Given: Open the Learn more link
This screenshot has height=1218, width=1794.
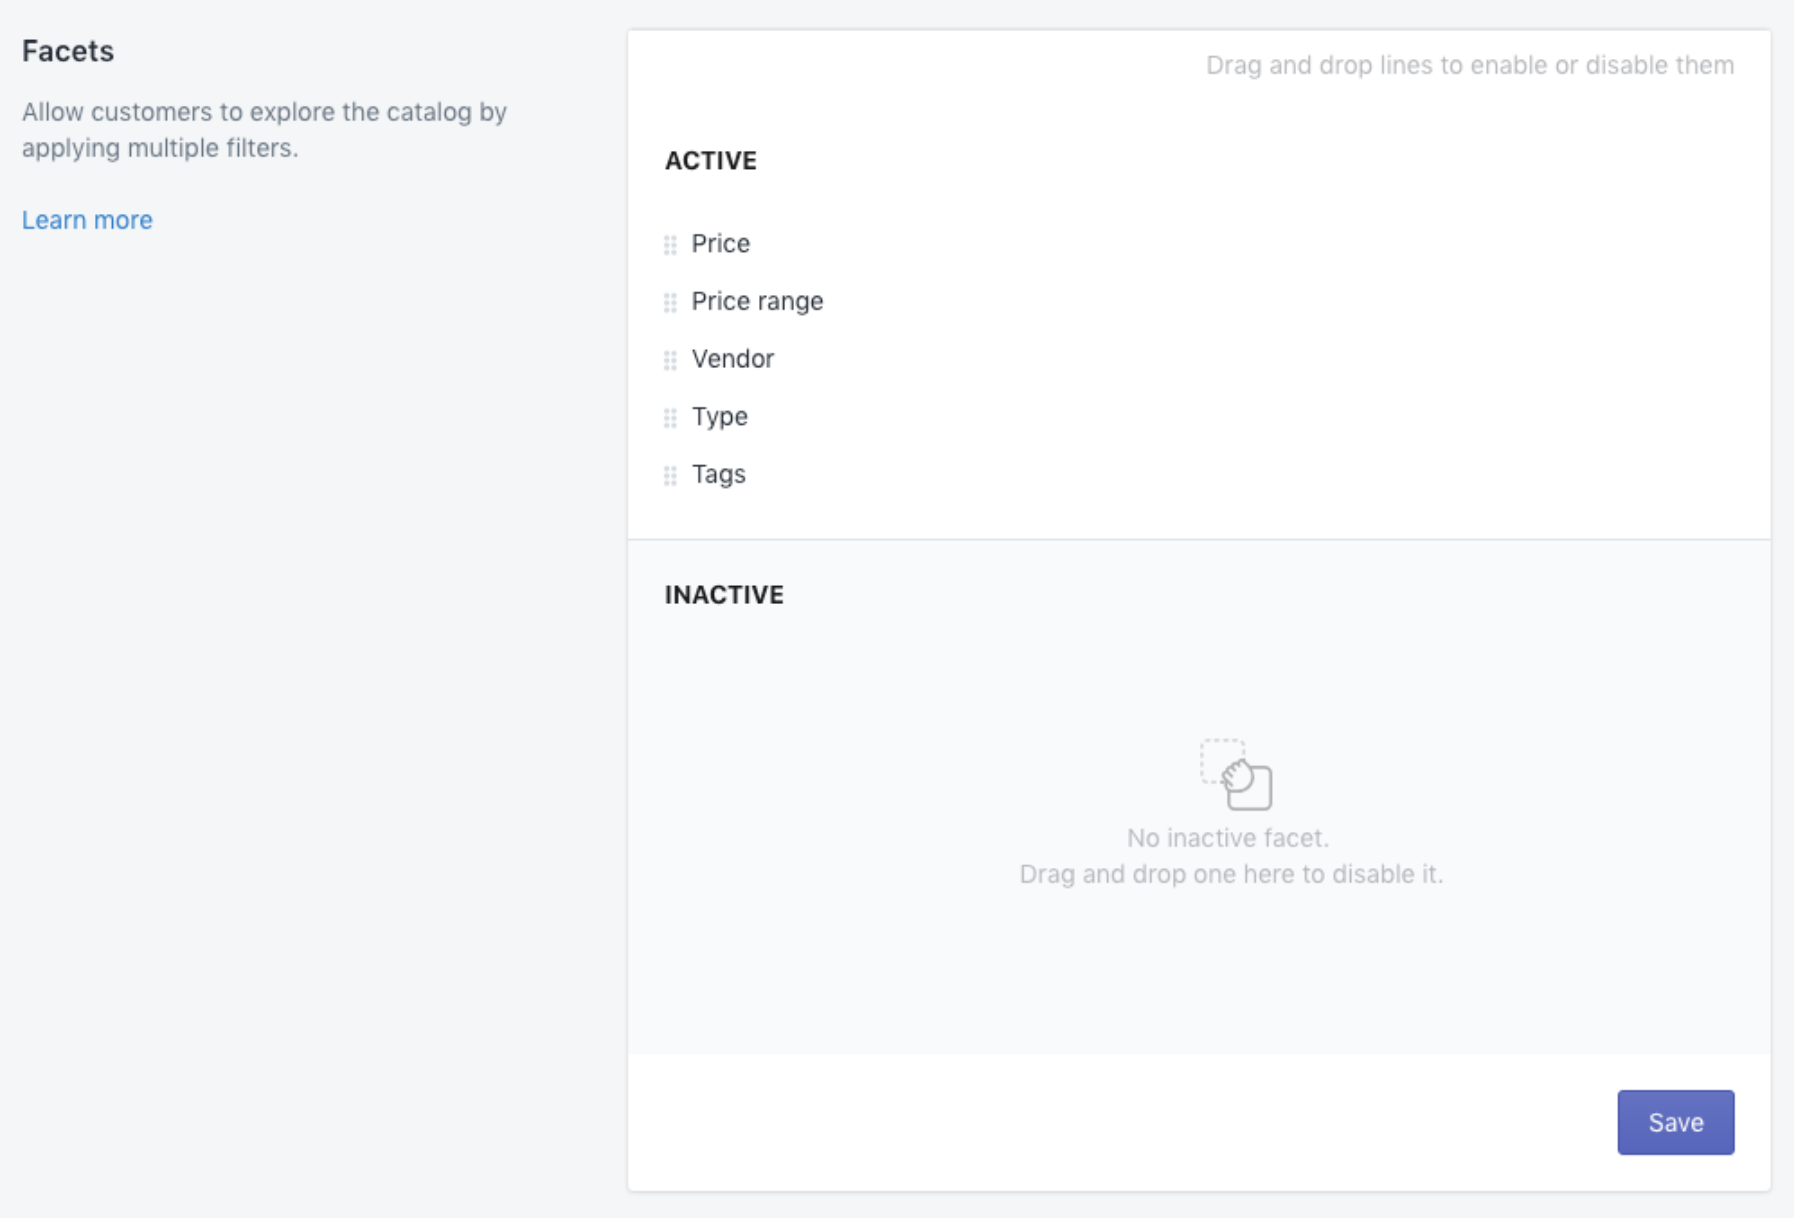Looking at the screenshot, I should (87, 220).
